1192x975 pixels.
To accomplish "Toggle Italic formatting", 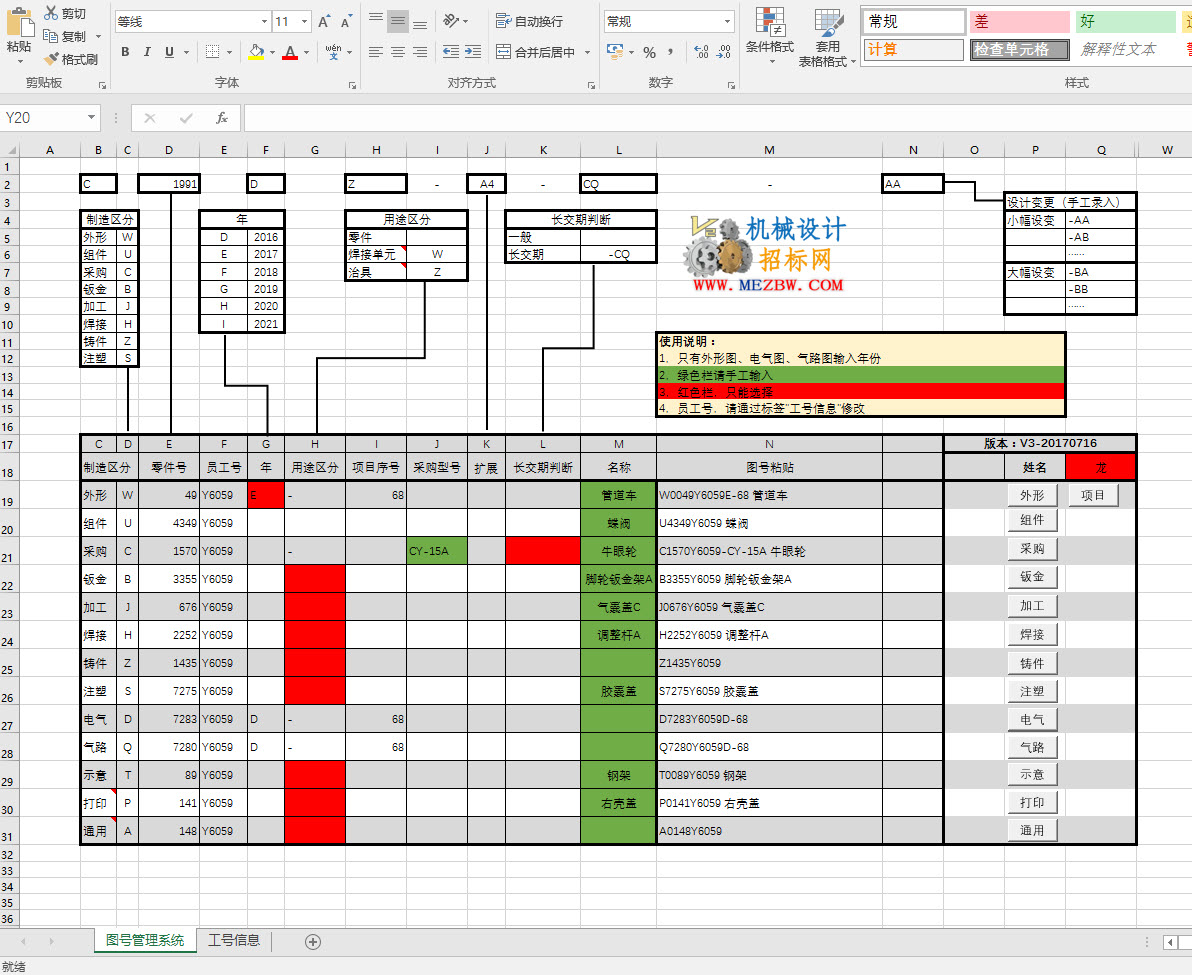I will click(x=147, y=52).
